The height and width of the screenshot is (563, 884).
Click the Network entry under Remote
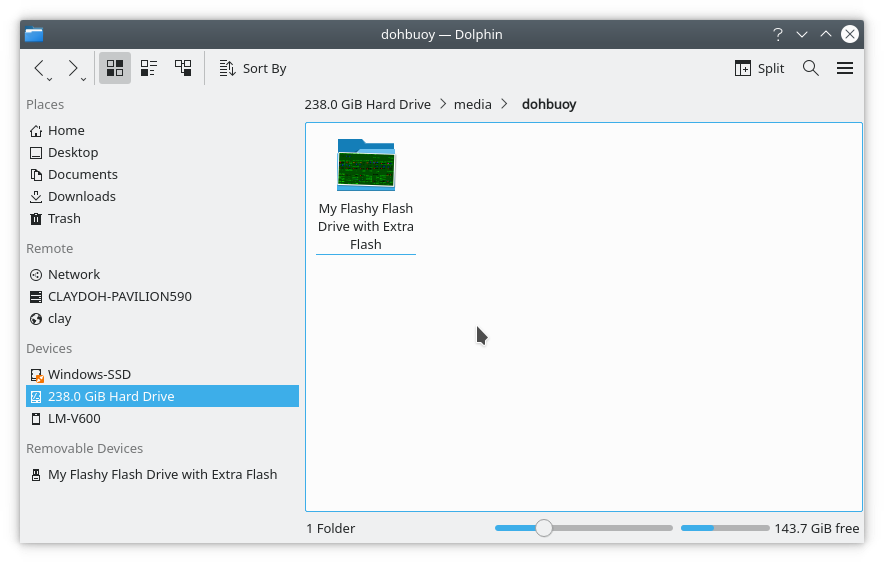pyautogui.click(x=74, y=274)
